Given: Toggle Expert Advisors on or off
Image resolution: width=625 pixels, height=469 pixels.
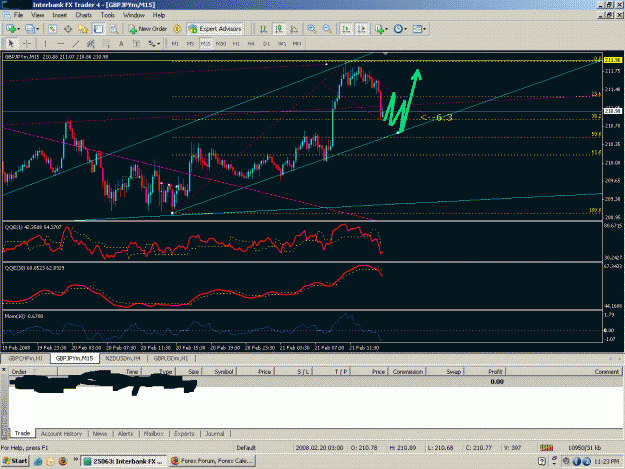Looking at the screenshot, I should click(x=215, y=29).
